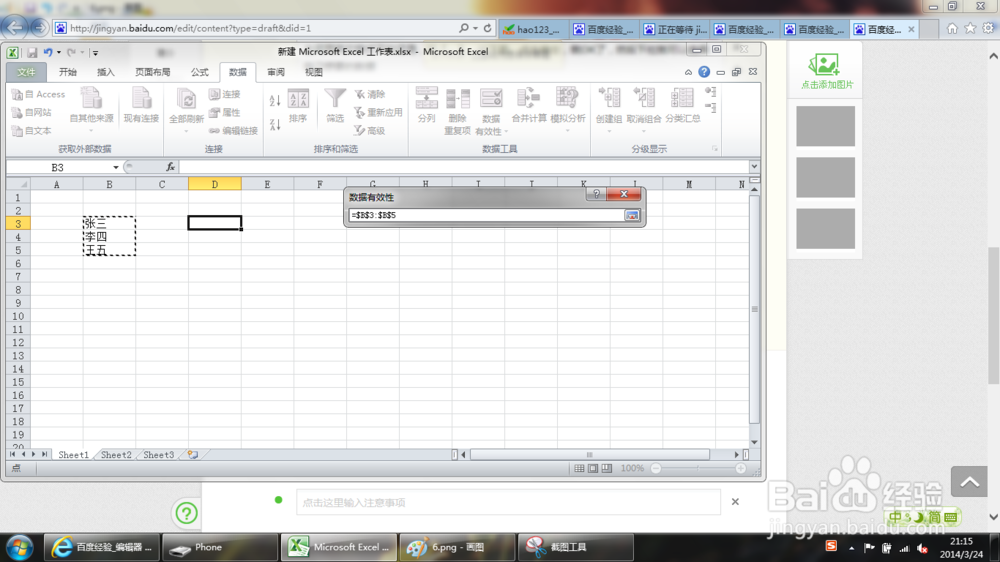Image resolution: width=1000 pixels, height=562 pixels.
Task: Select cell containing 王五
Action: point(109,250)
